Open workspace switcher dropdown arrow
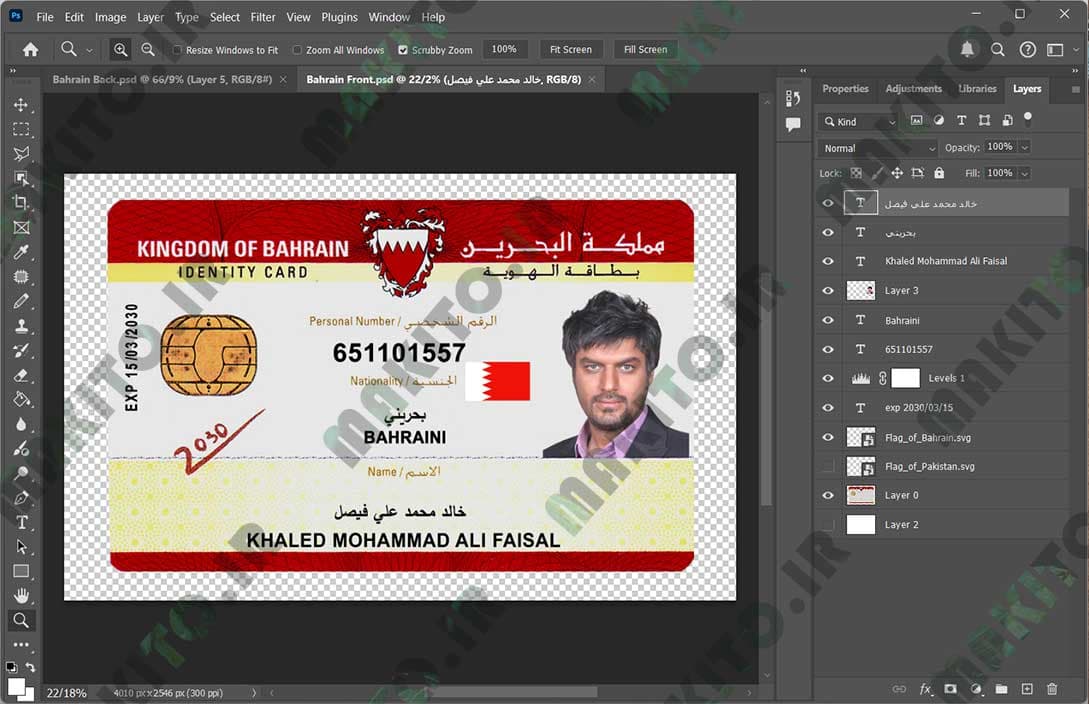The height and width of the screenshot is (704, 1089). pyautogui.click(x=1076, y=49)
